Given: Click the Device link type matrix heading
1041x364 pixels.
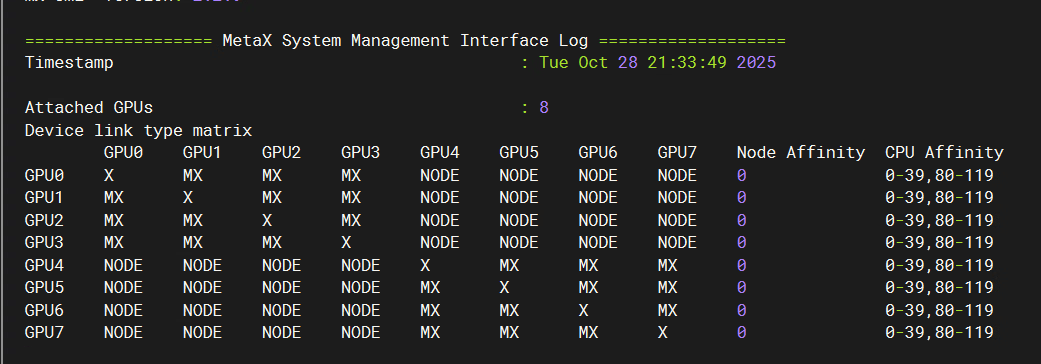Looking at the screenshot, I should (x=139, y=130).
